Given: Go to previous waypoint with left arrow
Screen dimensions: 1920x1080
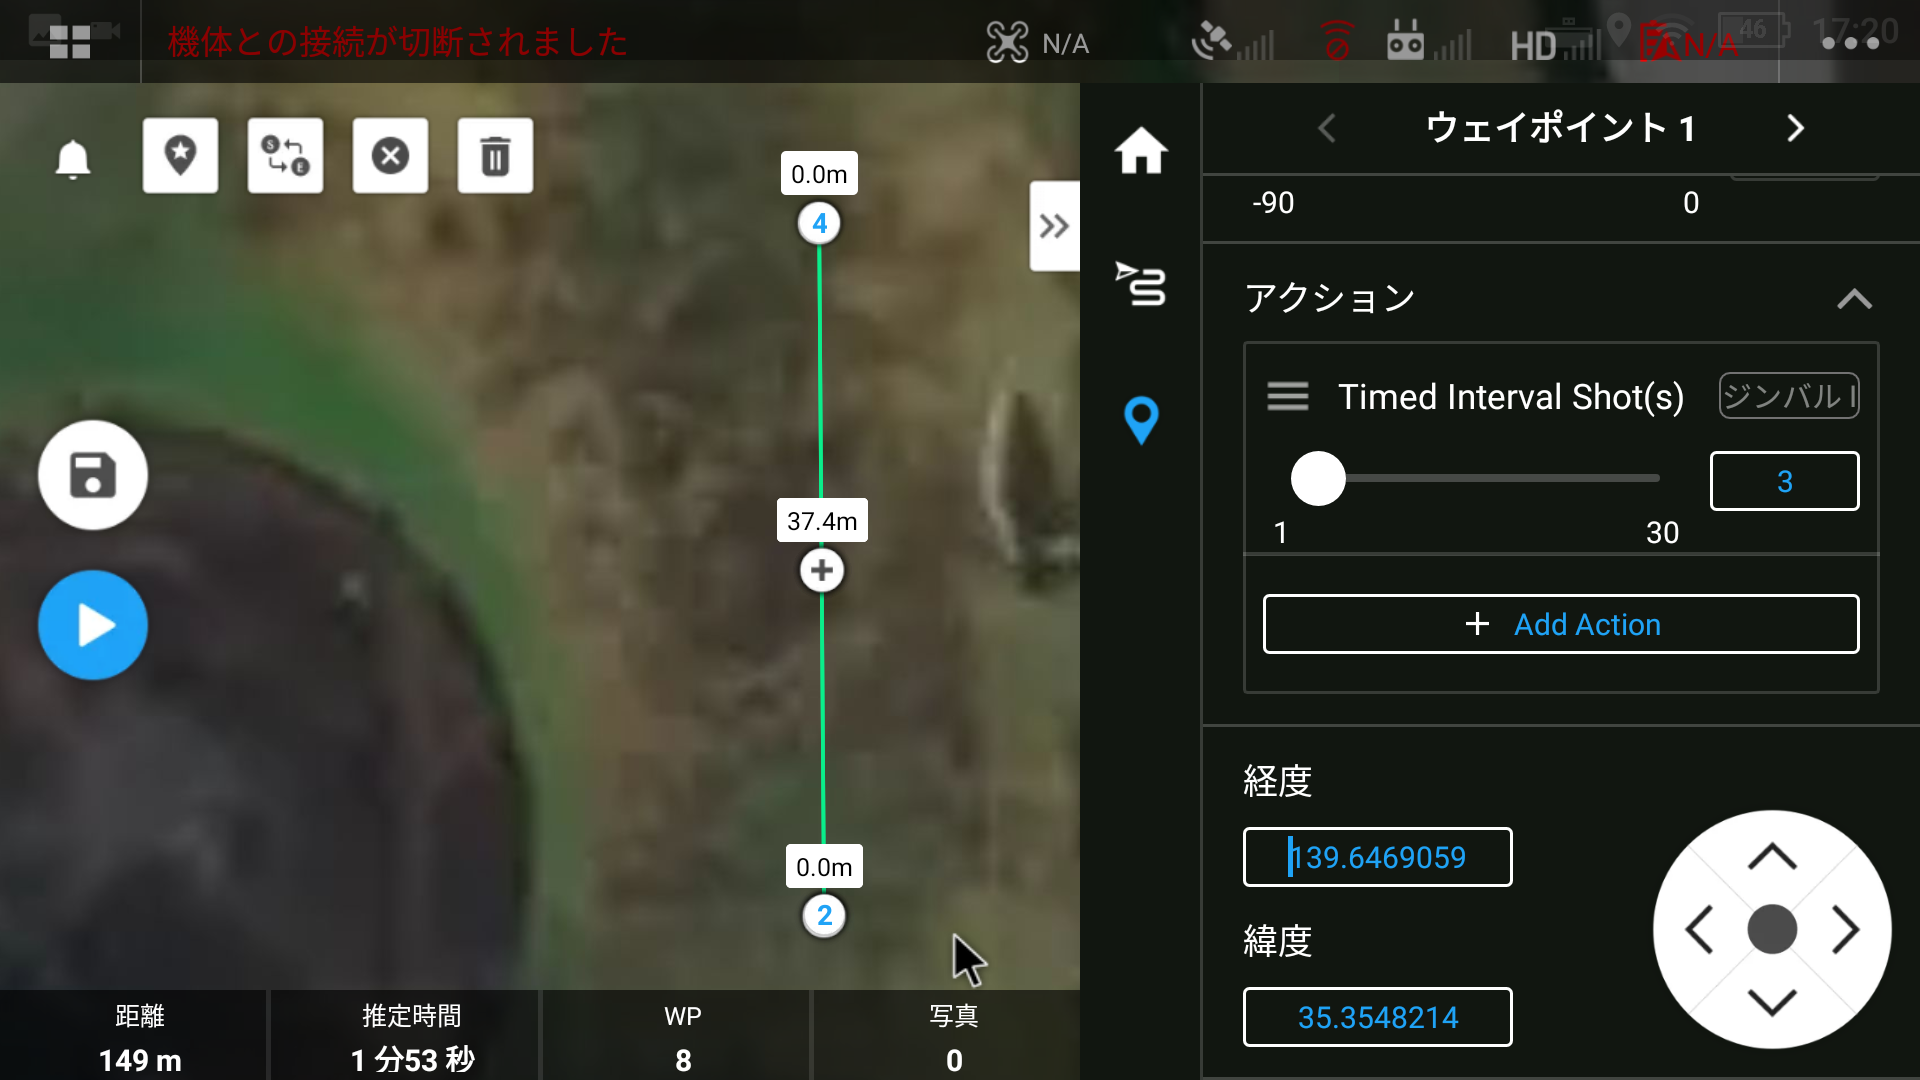Looking at the screenshot, I should 1327,129.
